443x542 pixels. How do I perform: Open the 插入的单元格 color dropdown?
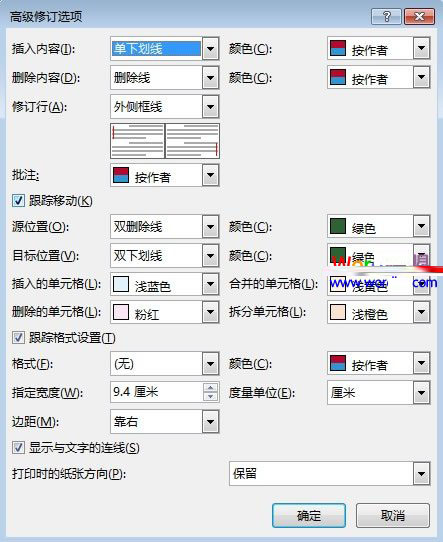(x=210, y=284)
